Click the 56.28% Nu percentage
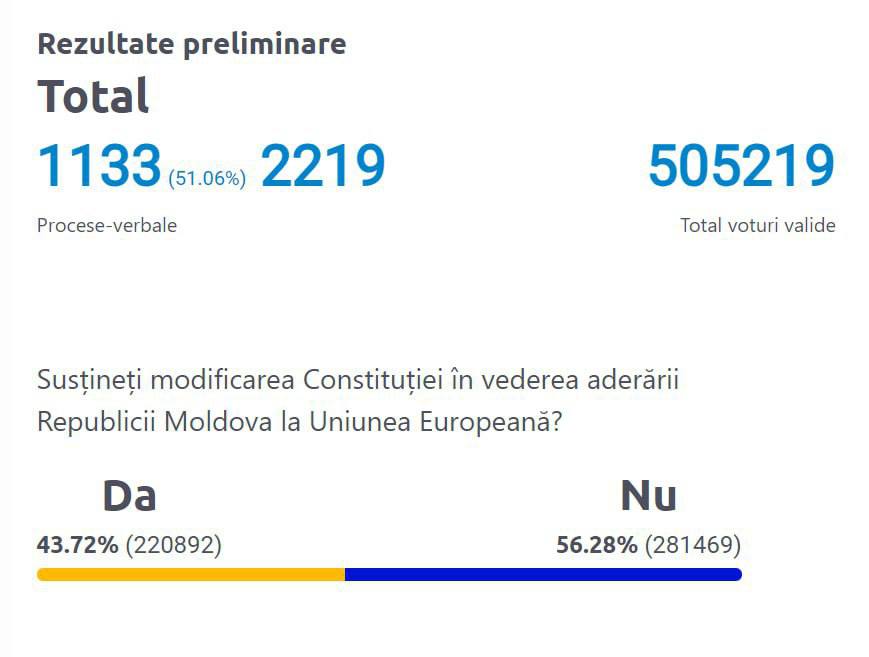869x657 pixels. [597, 545]
